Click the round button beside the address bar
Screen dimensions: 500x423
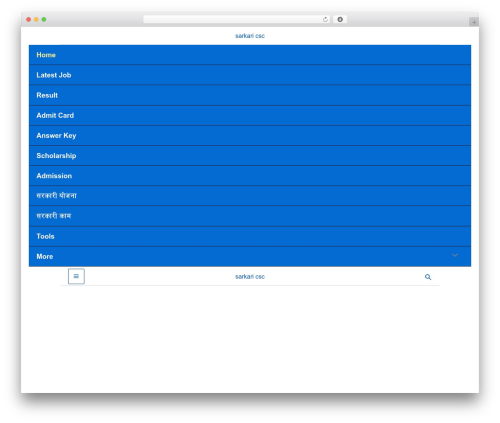pyautogui.click(x=340, y=19)
